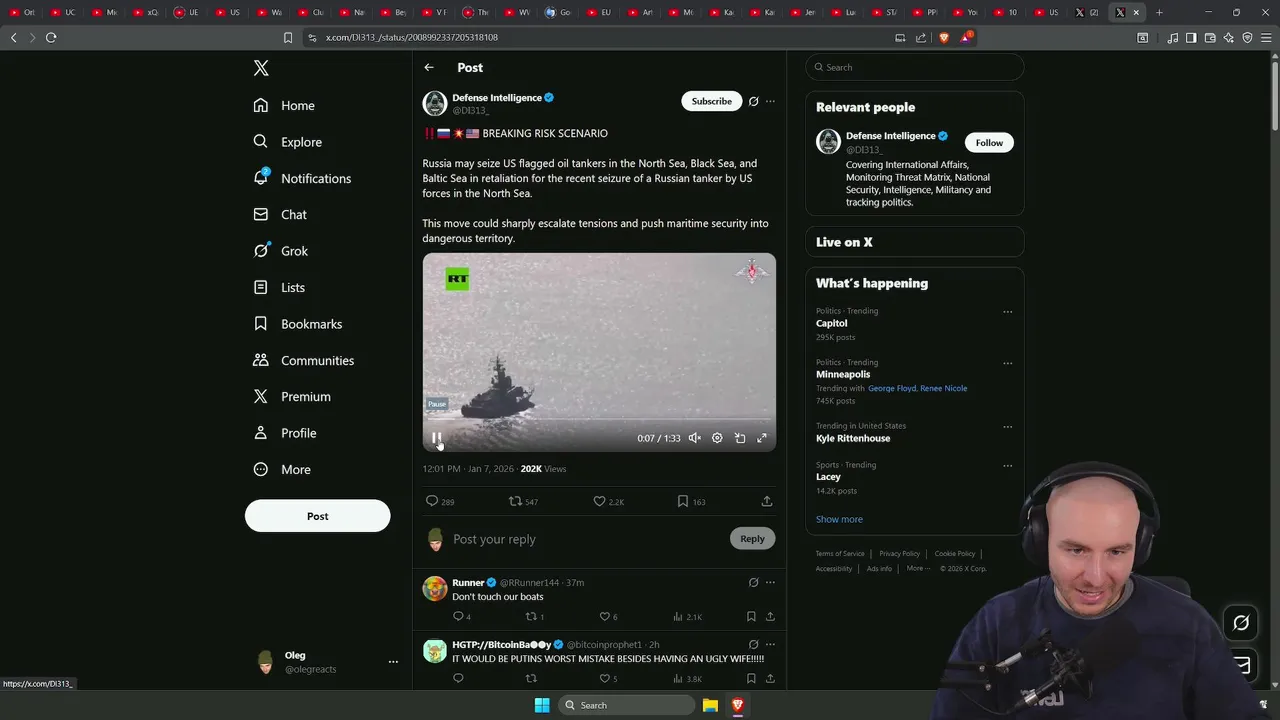The image size is (1280, 720).
Task: Open Lists in the sidebar
Action: point(280,287)
